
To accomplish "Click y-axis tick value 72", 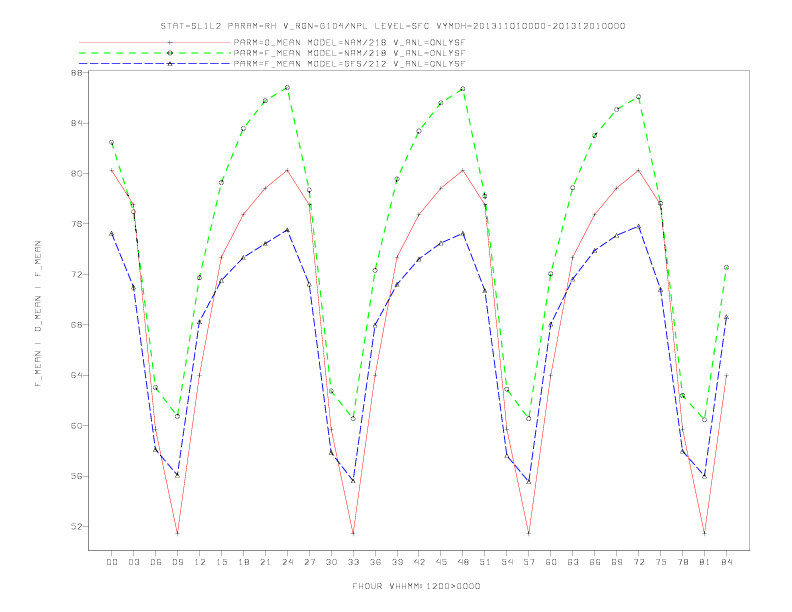I will (x=76, y=275).
